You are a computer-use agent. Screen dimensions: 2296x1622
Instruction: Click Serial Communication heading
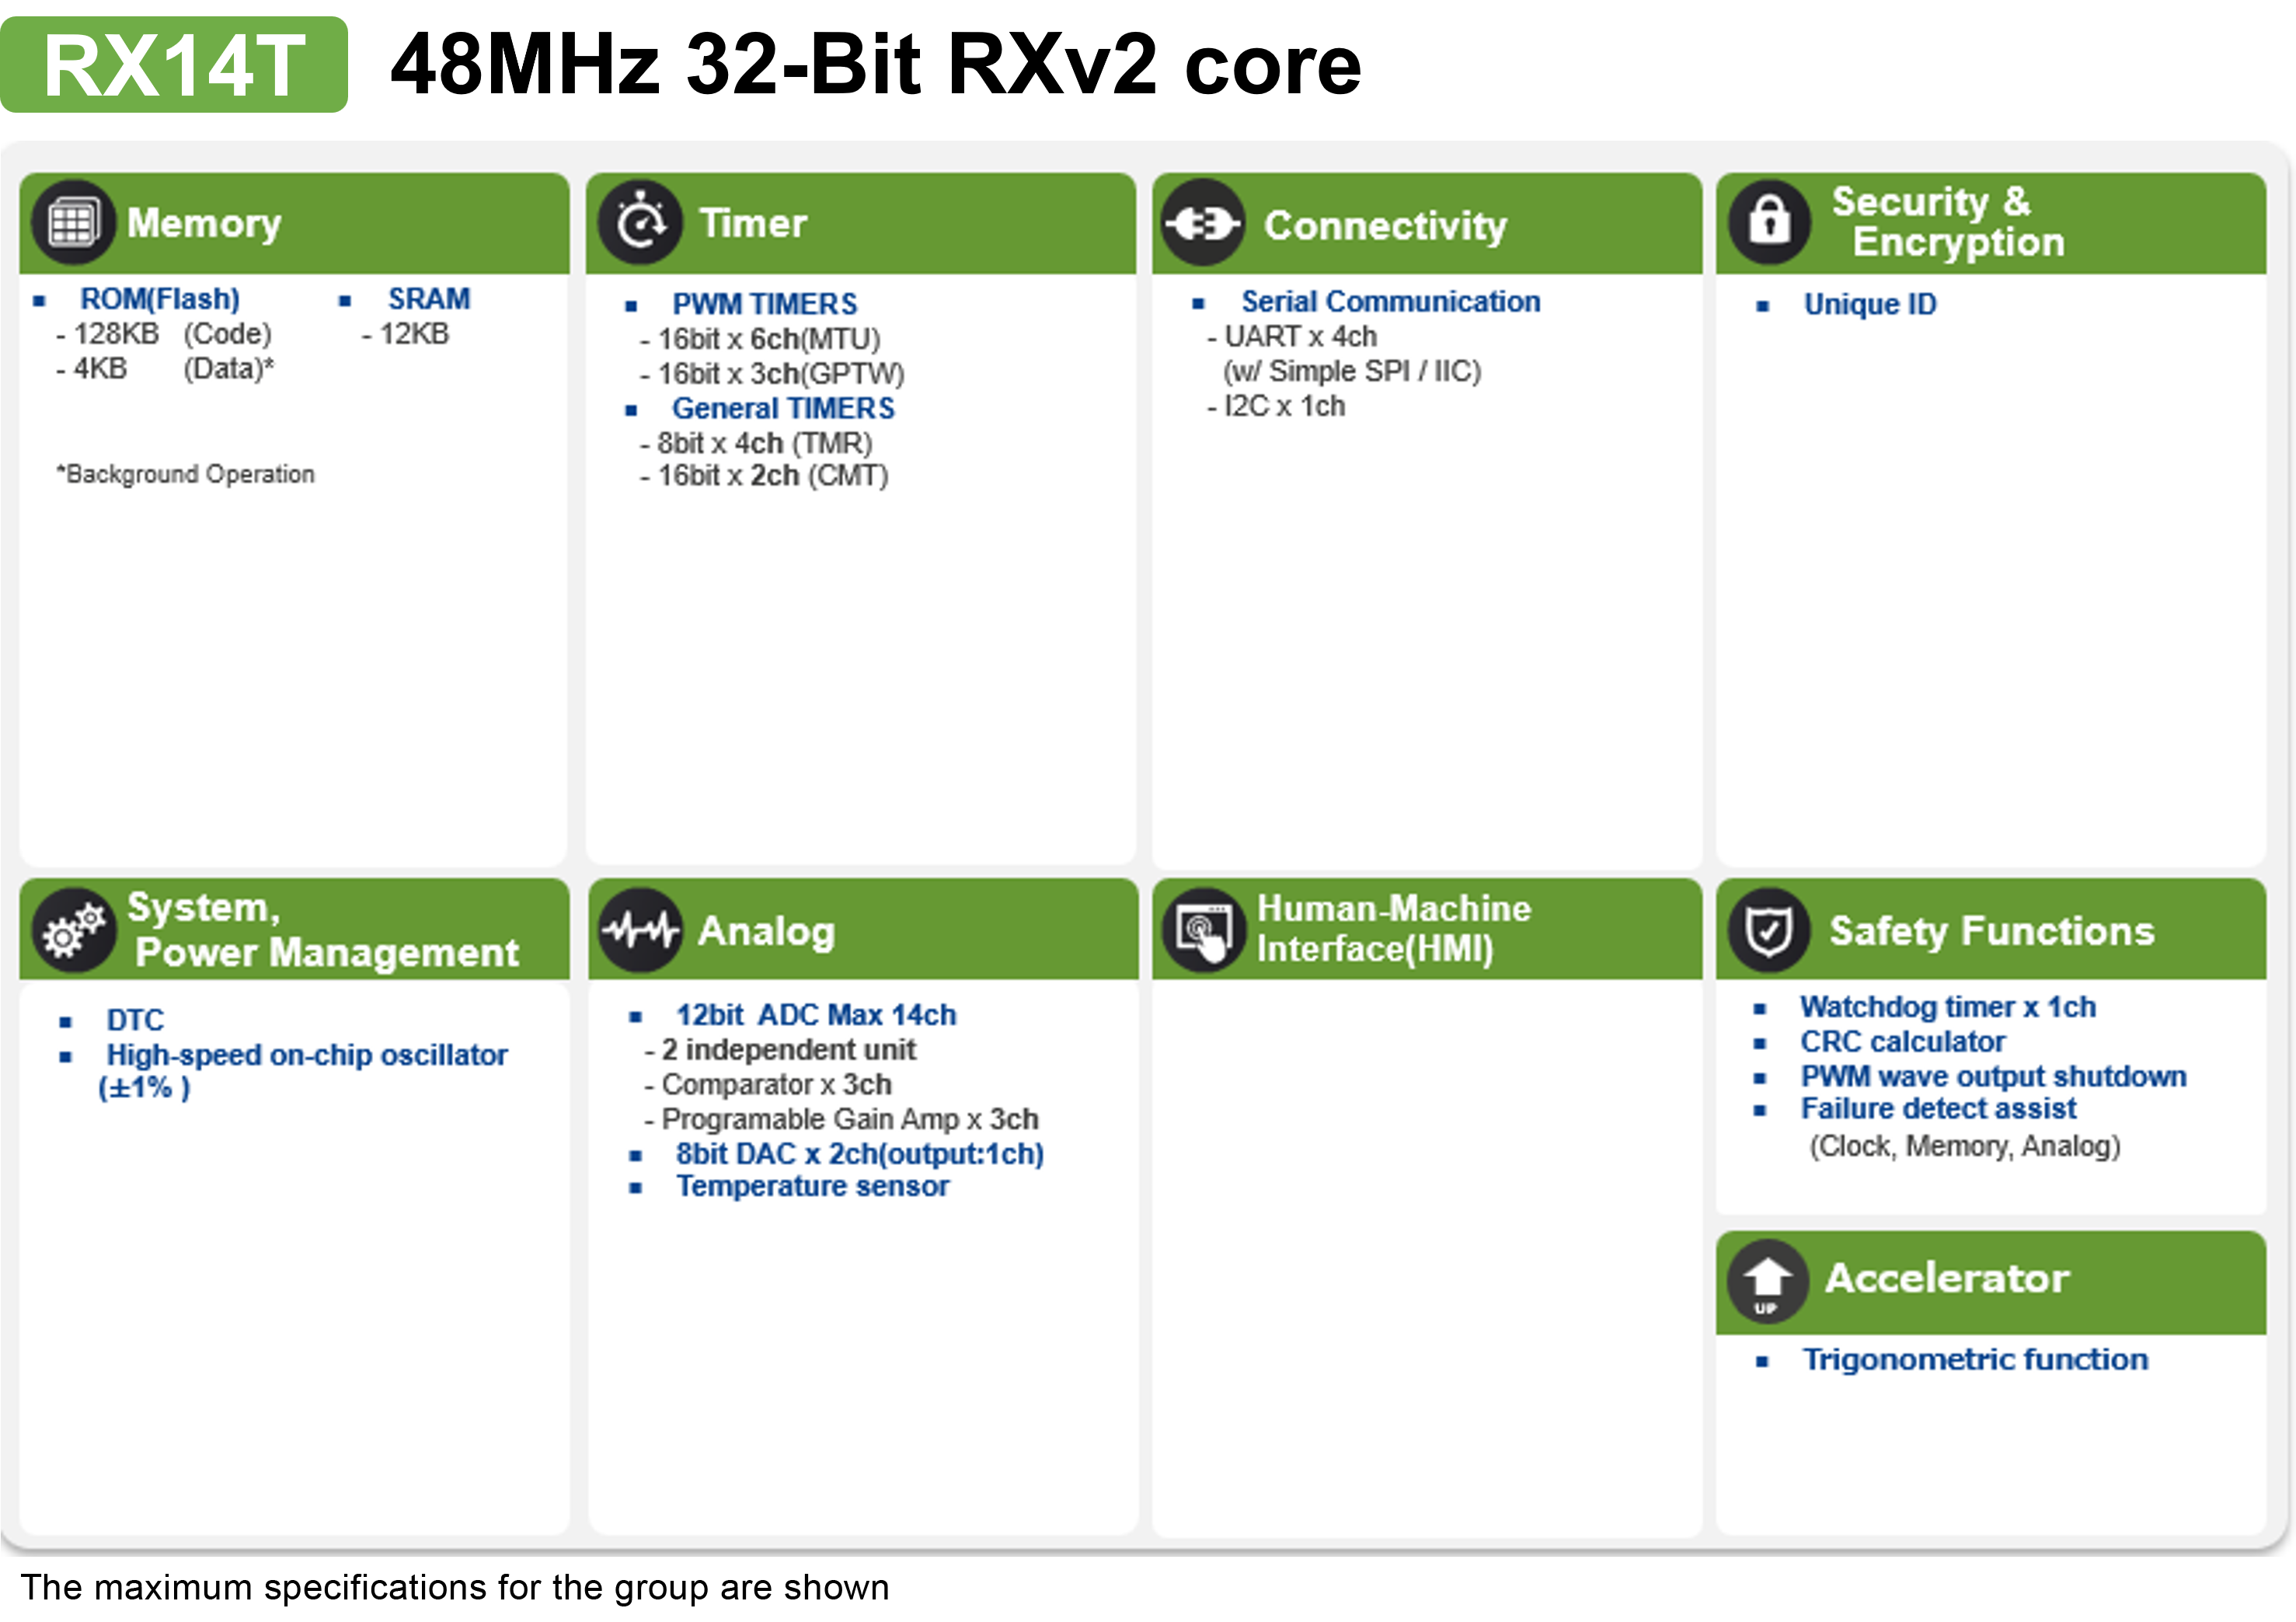tap(1390, 301)
